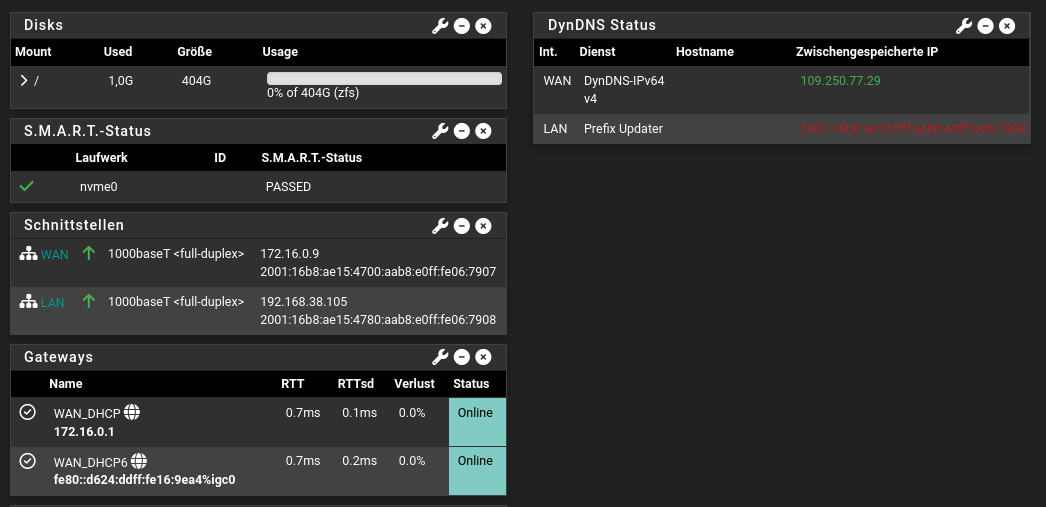Image resolution: width=1046 pixels, height=507 pixels.
Task: Configure Schnittstellen widget via wrench icon
Action: (440, 226)
